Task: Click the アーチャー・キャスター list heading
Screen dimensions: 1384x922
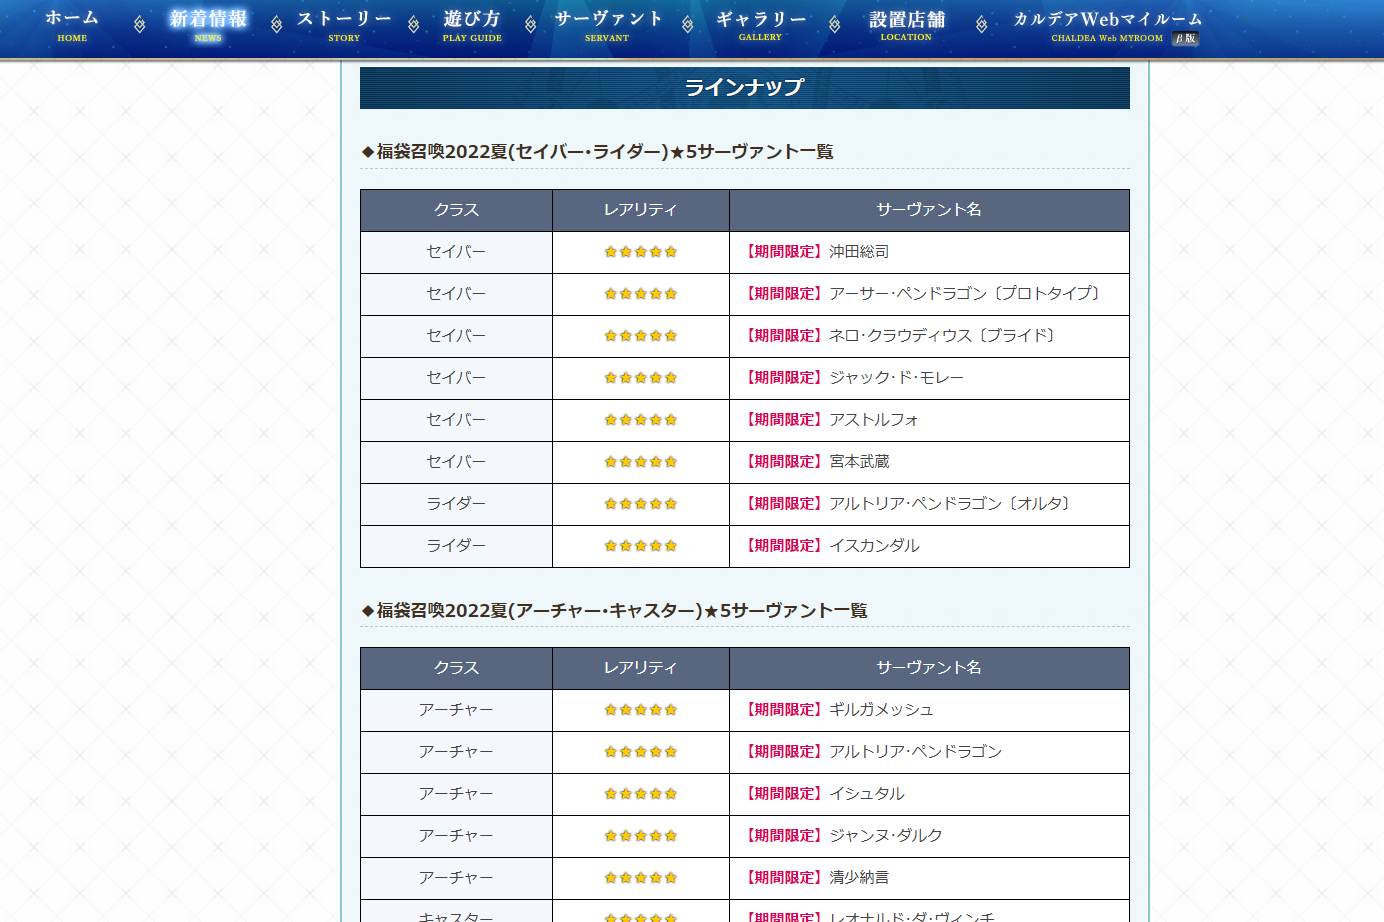Action: click(x=615, y=611)
